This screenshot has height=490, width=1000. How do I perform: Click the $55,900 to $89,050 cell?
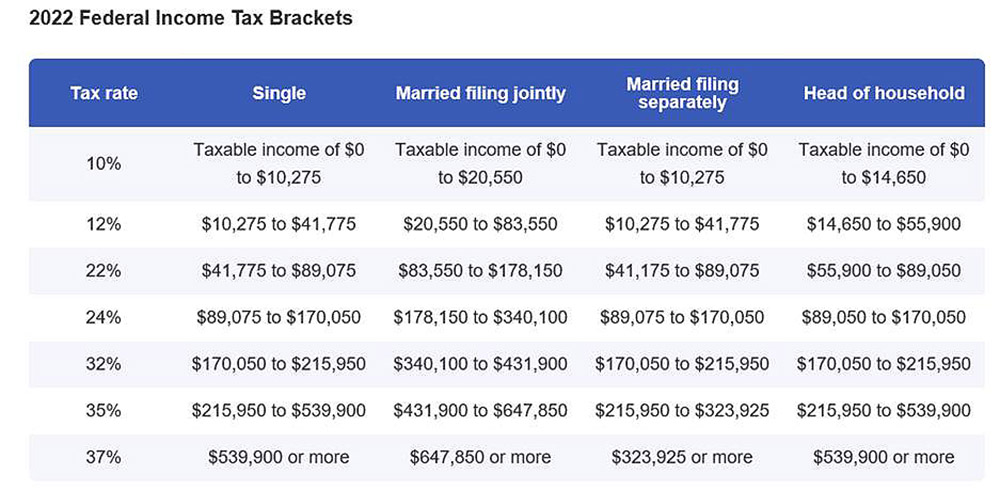pyautogui.click(x=884, y=271)
